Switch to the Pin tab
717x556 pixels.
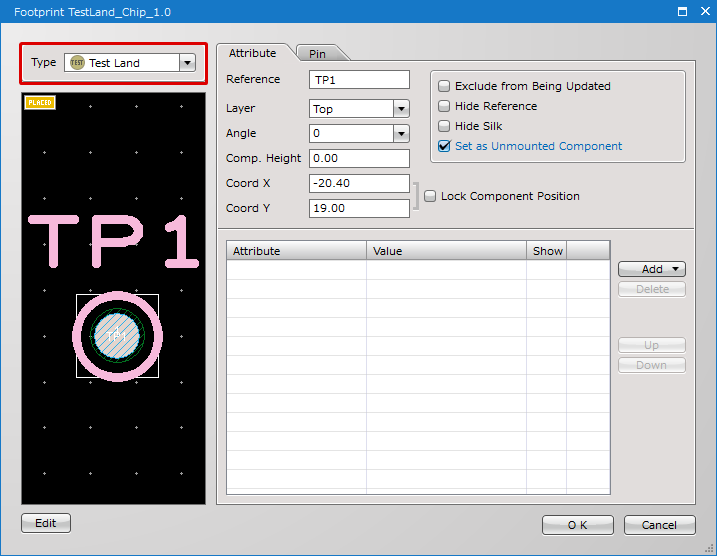click(317, 54)
